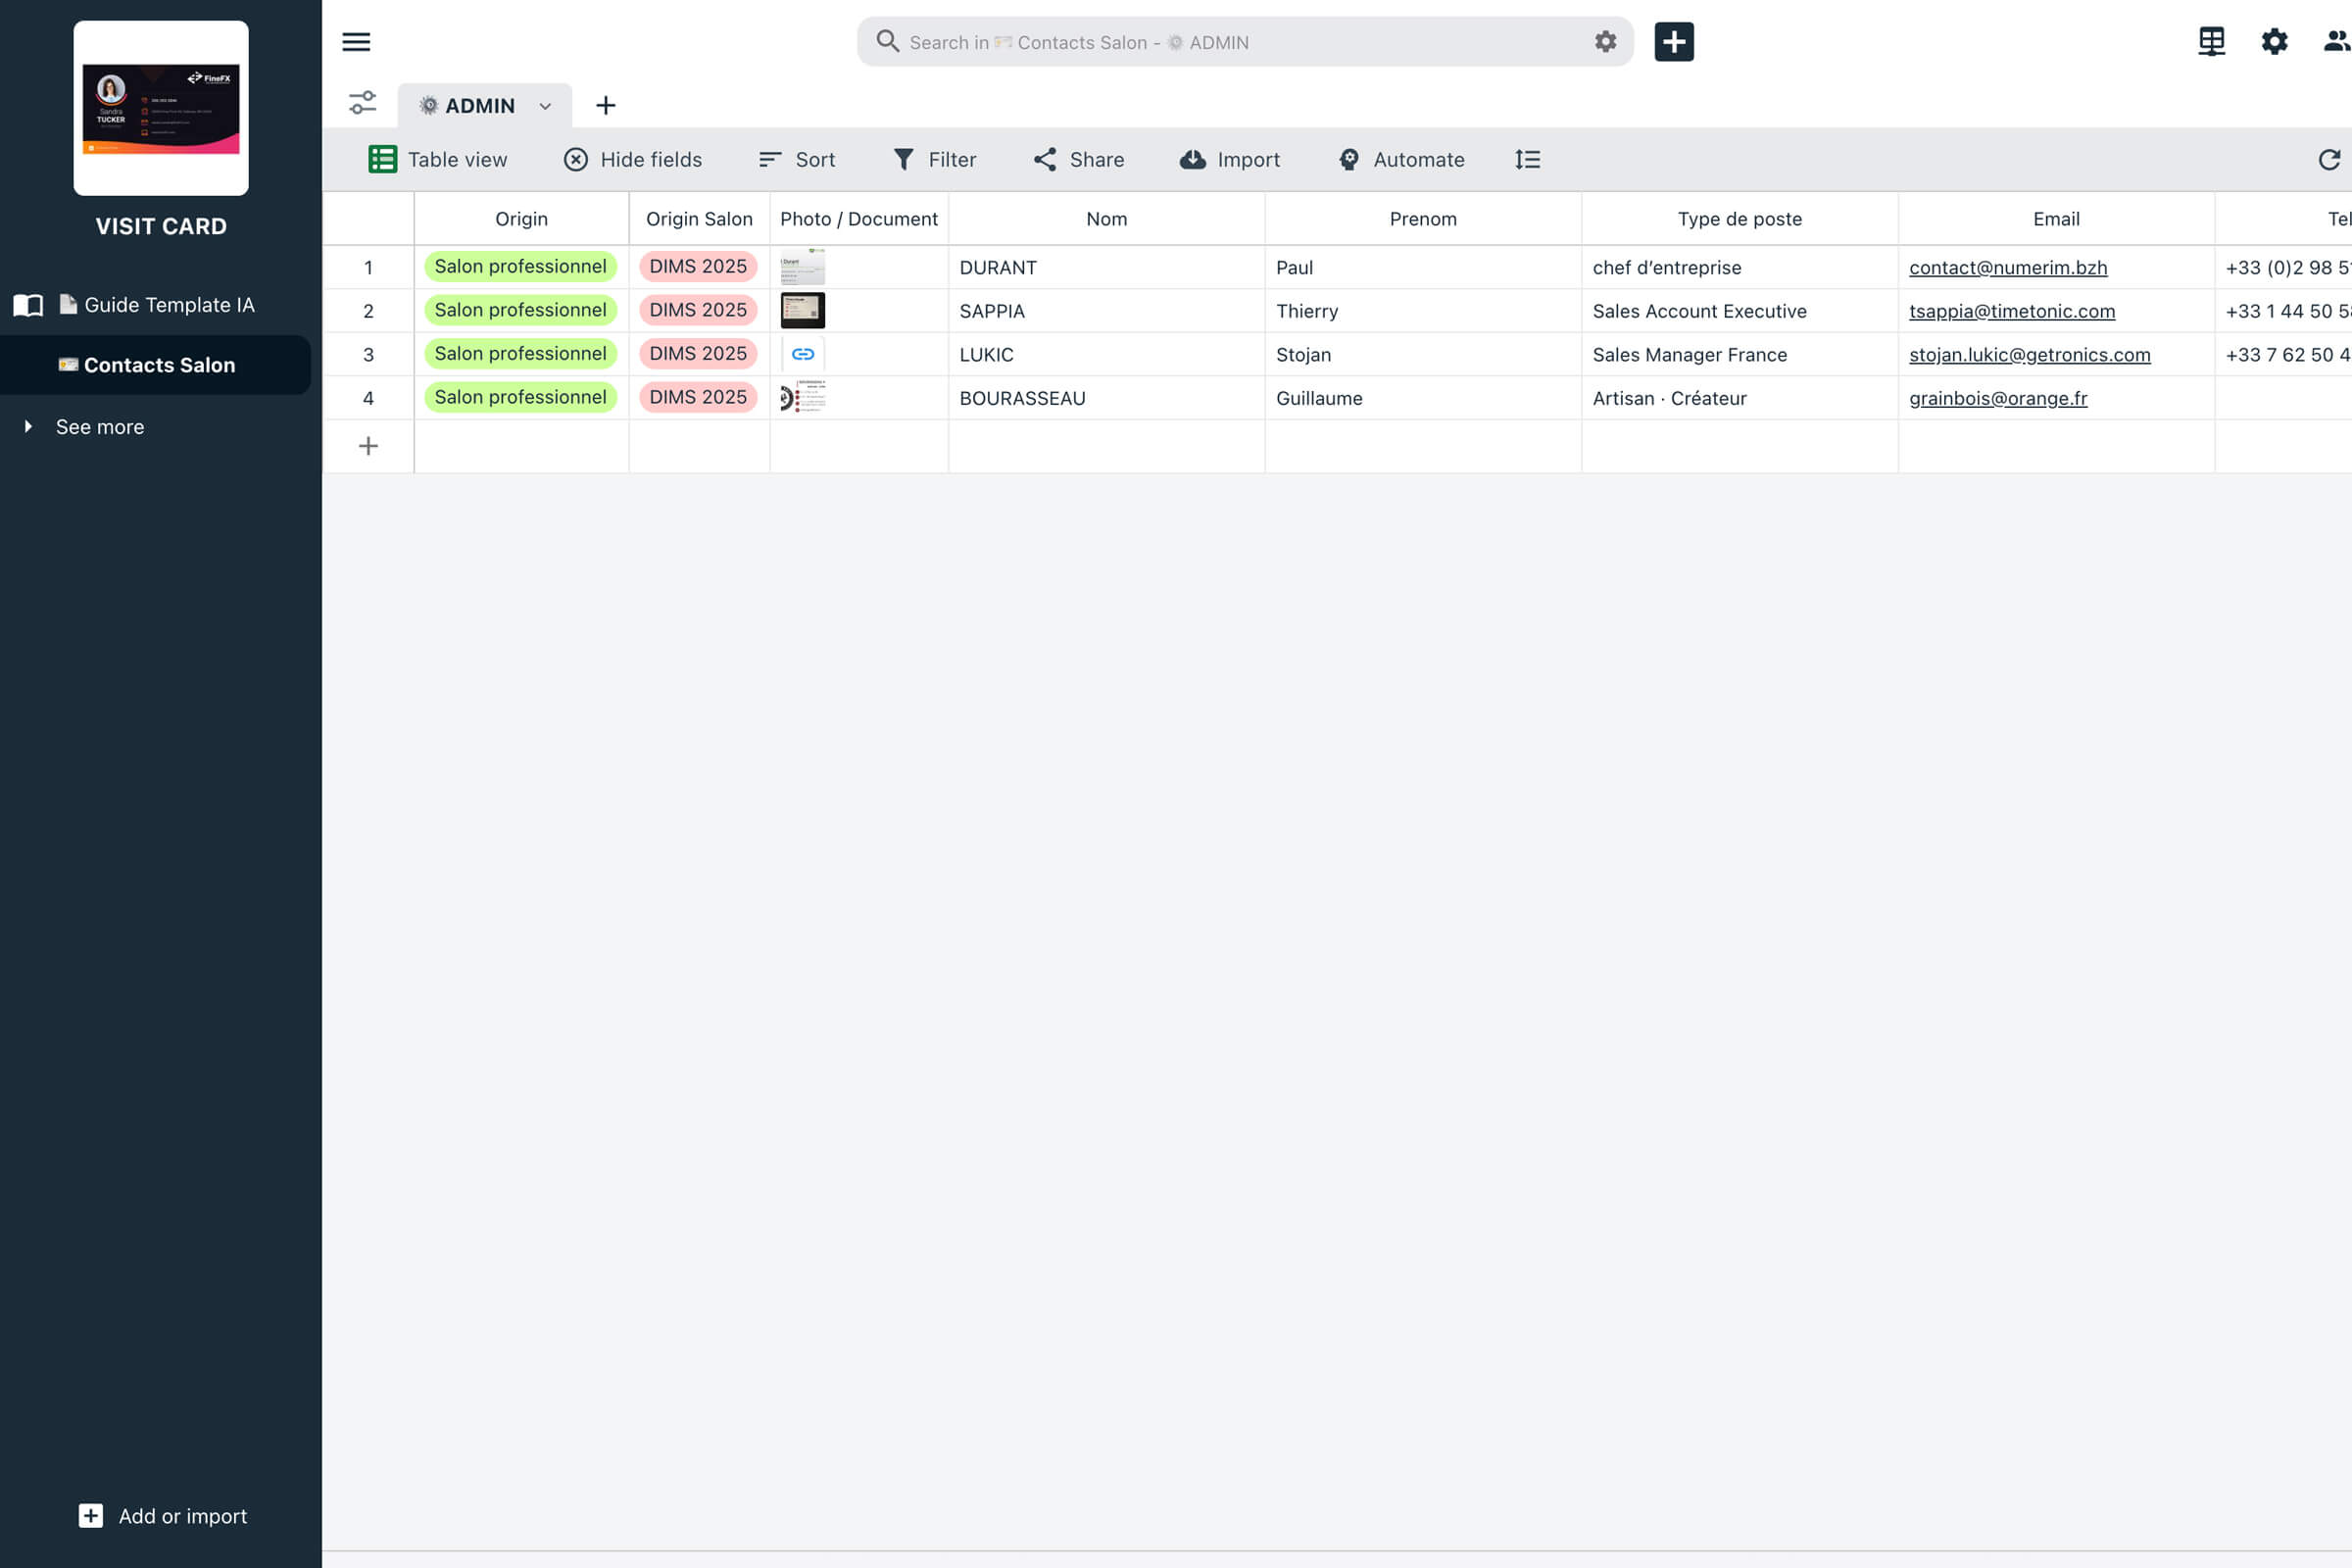Select Guide Template IA in sidebar
Image resolution: width=2352 pixels, height=1568 pixels.
pos(168,305)
